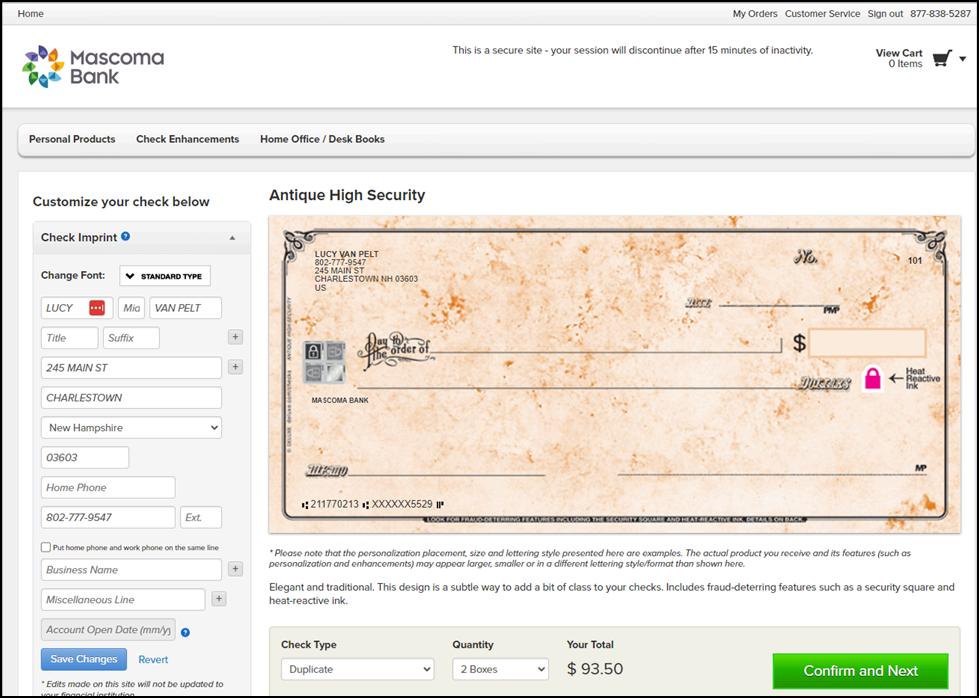Image resolution: width=979 pixels, height=698 pixels.
Task: Click the pink heat reactive padlock icon
Action: point(872,378)
